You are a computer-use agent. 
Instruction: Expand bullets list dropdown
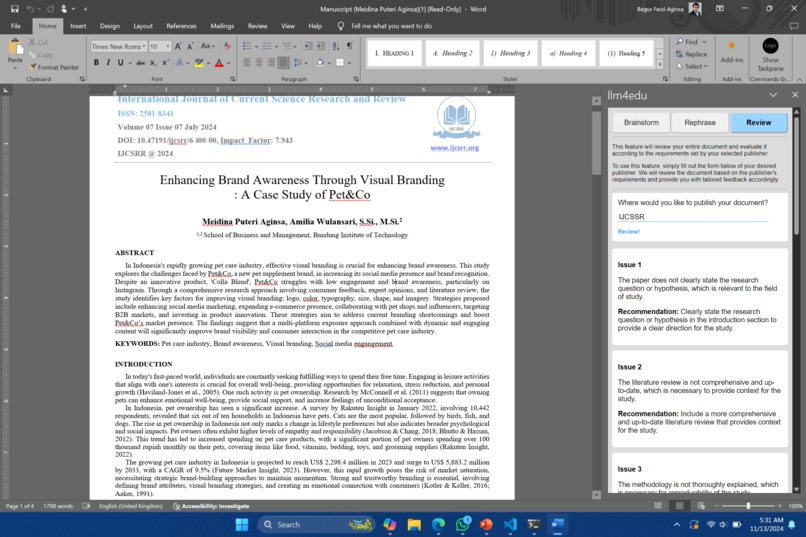tap(256, 46)
